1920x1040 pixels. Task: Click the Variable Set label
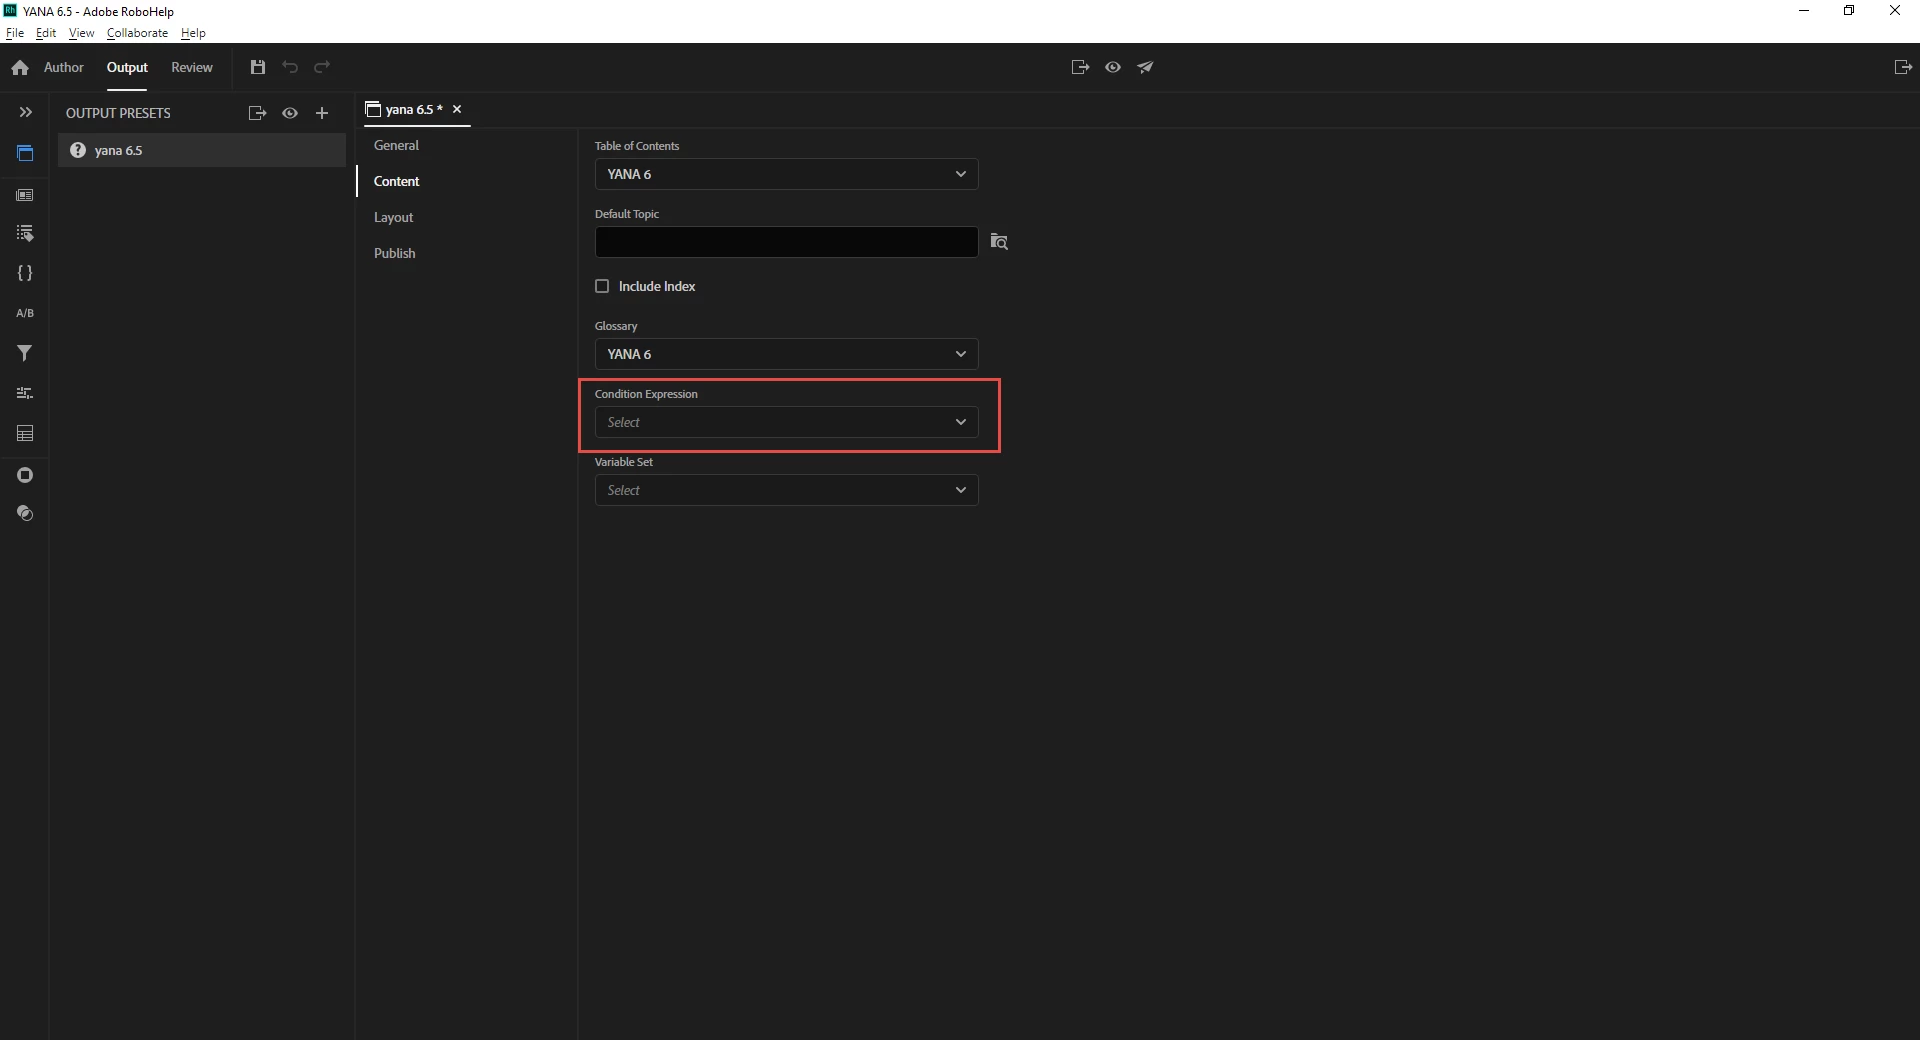point(624,462)
